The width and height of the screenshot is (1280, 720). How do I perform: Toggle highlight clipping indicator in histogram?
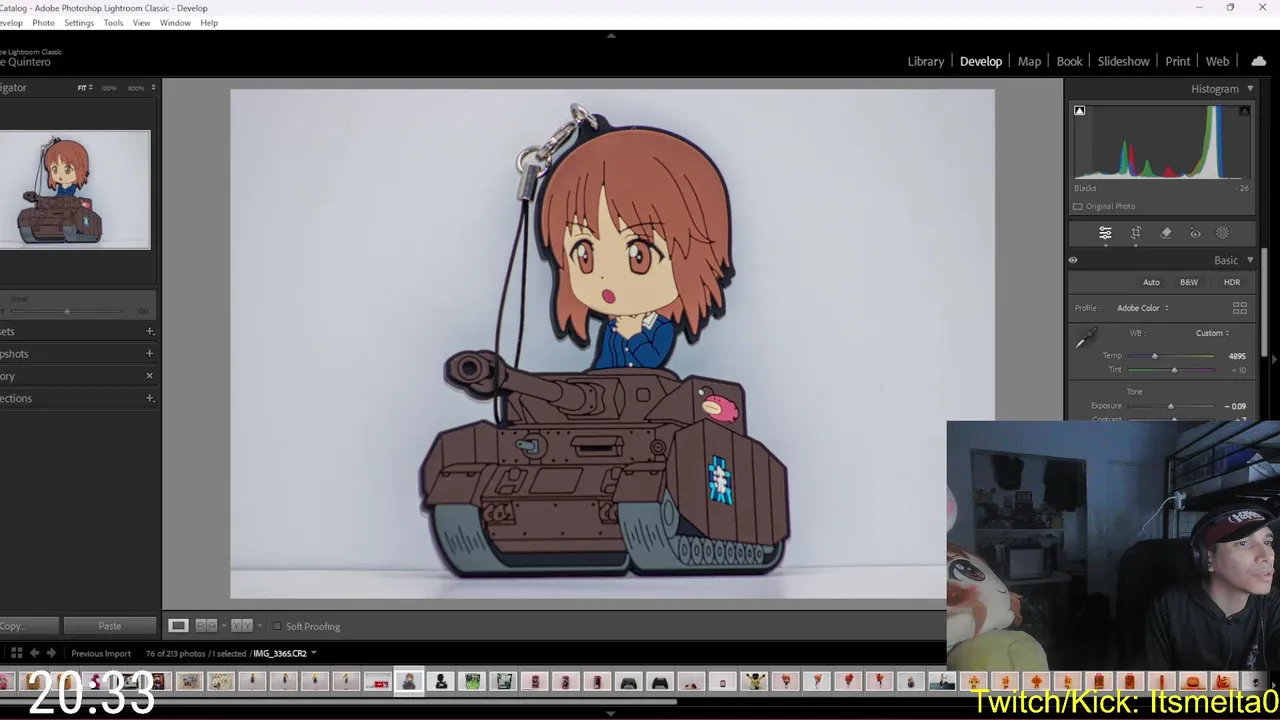tap(1244, 111)
